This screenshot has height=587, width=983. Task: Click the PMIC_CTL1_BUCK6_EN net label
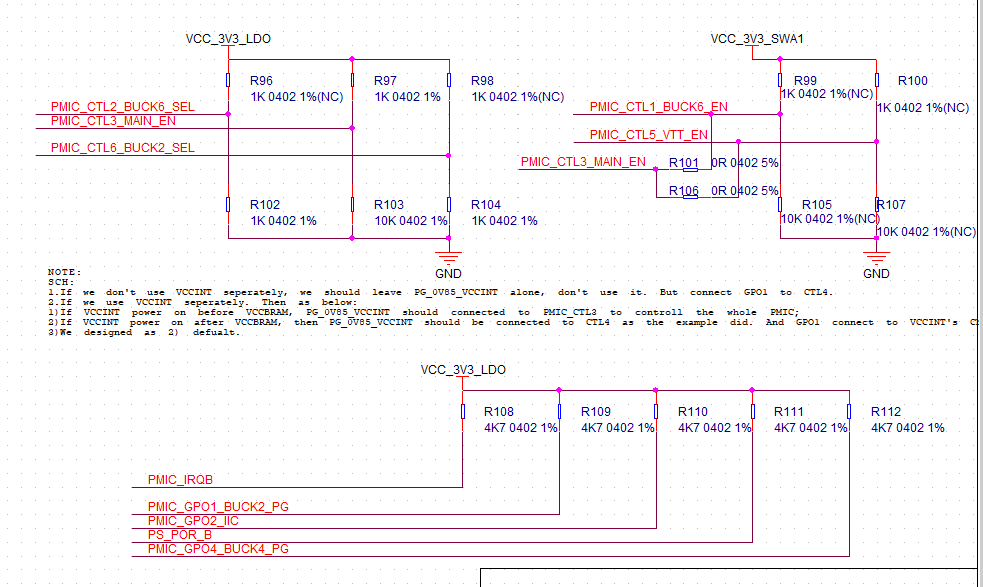point(658,107)
